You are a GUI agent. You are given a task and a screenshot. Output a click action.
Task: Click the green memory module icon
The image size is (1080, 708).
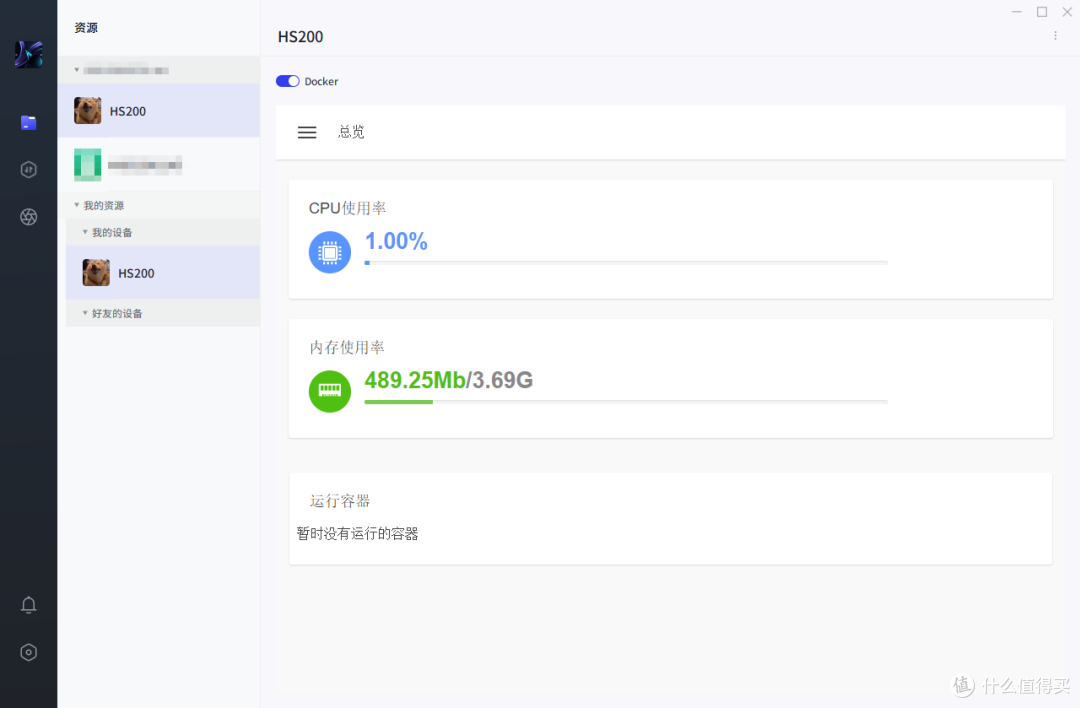pos(330,391)
